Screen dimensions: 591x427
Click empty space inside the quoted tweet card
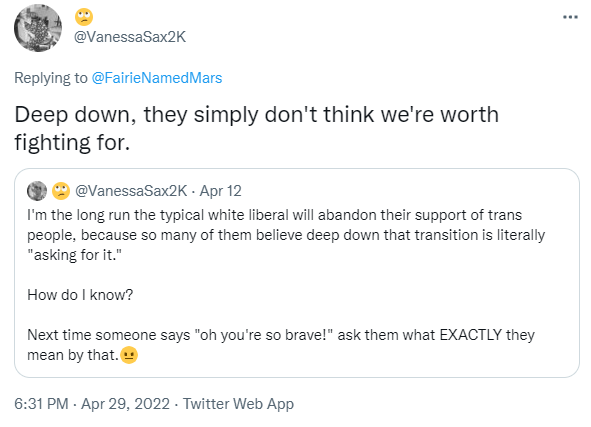point(377,294)
